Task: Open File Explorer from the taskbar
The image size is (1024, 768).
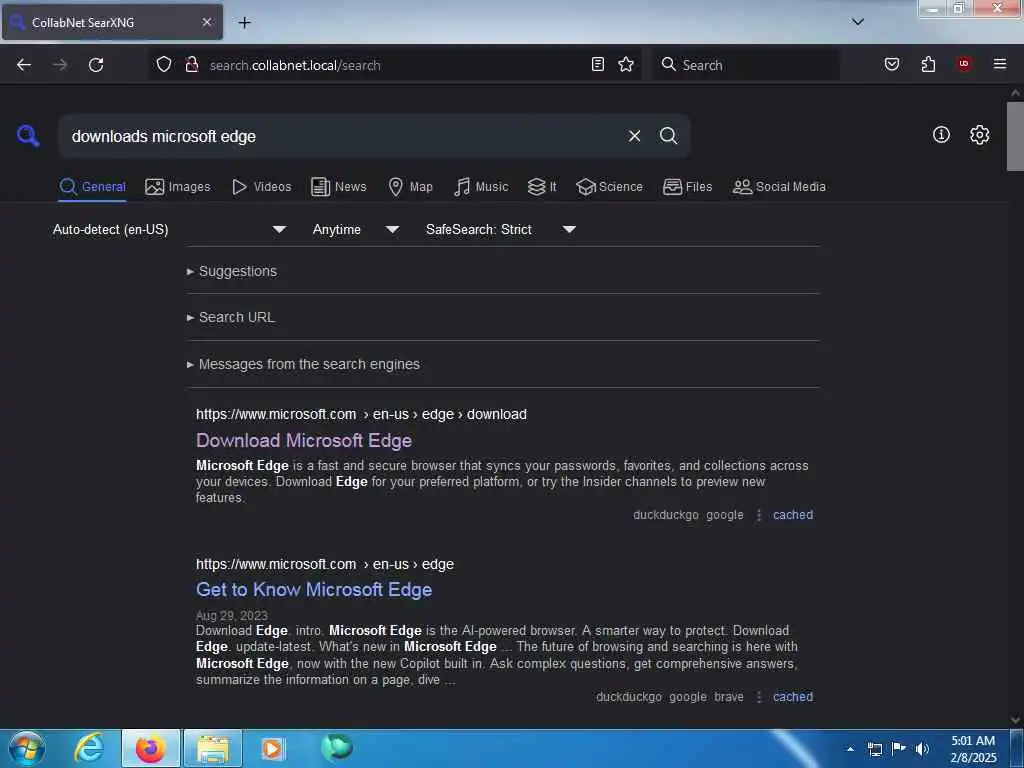Action: [213, 748]
